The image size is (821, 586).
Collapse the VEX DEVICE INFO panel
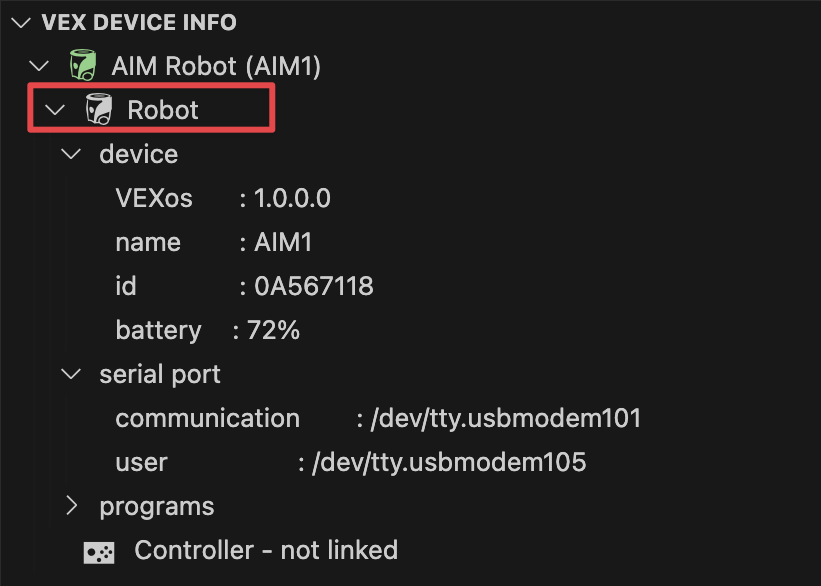click(x=21, y=22)
